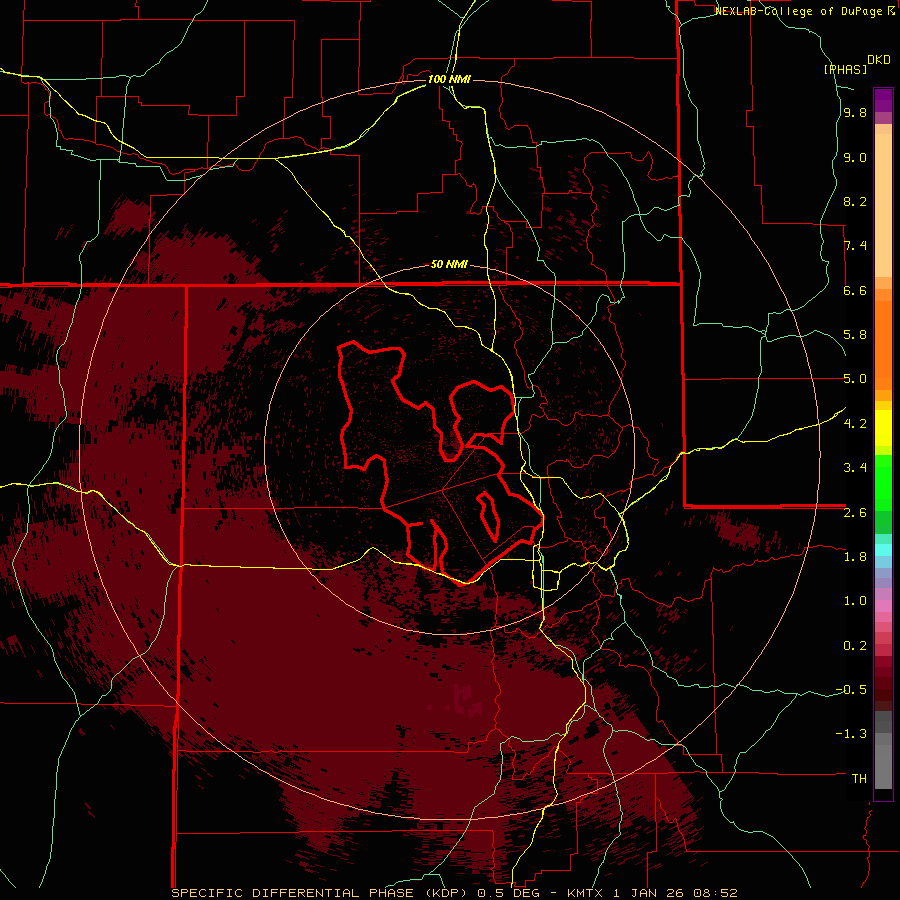Click the "DKD" label above the color bar
This screenshot has height=900, width=900.
tap(879, 60)
